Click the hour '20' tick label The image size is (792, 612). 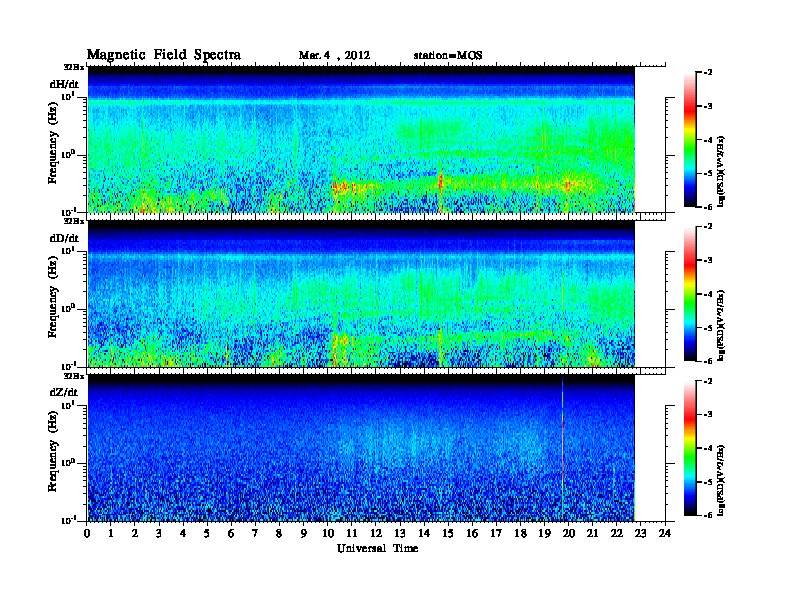(x=569, y=534)
